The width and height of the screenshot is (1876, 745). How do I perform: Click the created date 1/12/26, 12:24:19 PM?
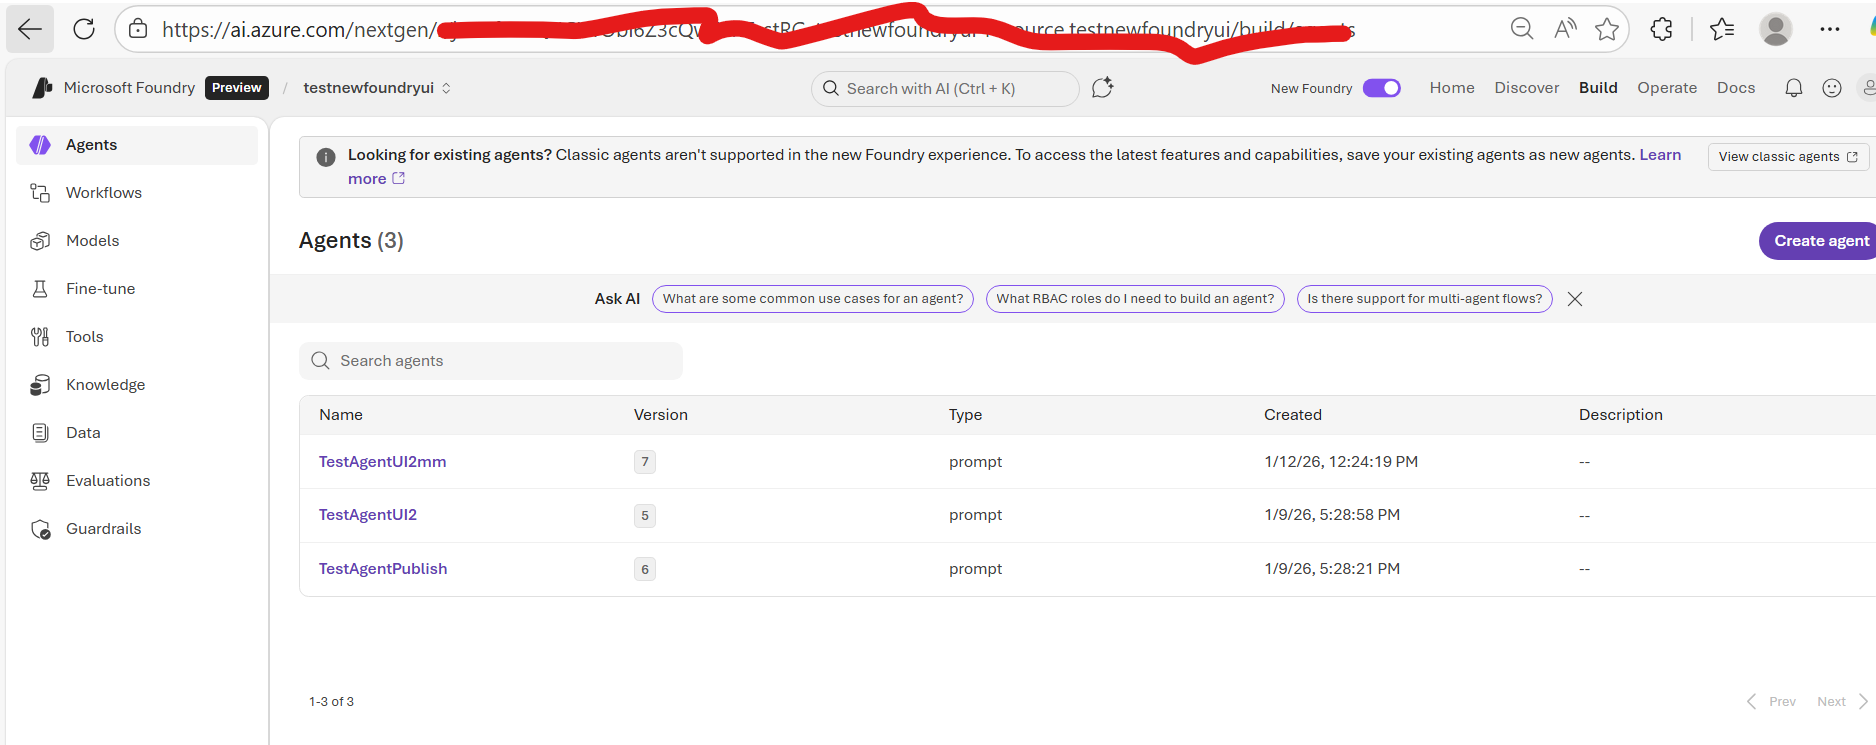tap(1341, 462)
